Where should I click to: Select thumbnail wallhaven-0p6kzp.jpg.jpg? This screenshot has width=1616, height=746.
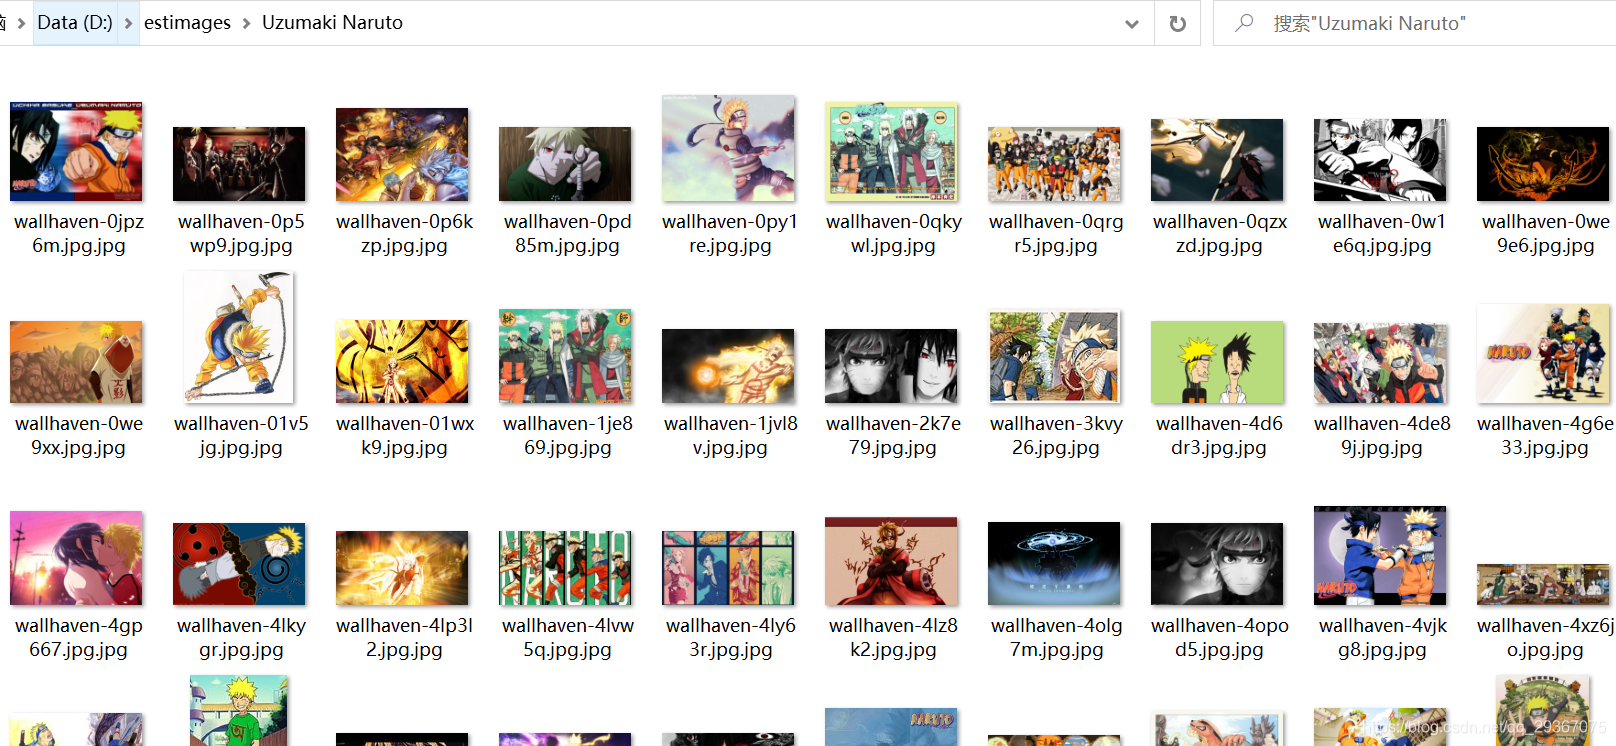(x=402, y=155)
